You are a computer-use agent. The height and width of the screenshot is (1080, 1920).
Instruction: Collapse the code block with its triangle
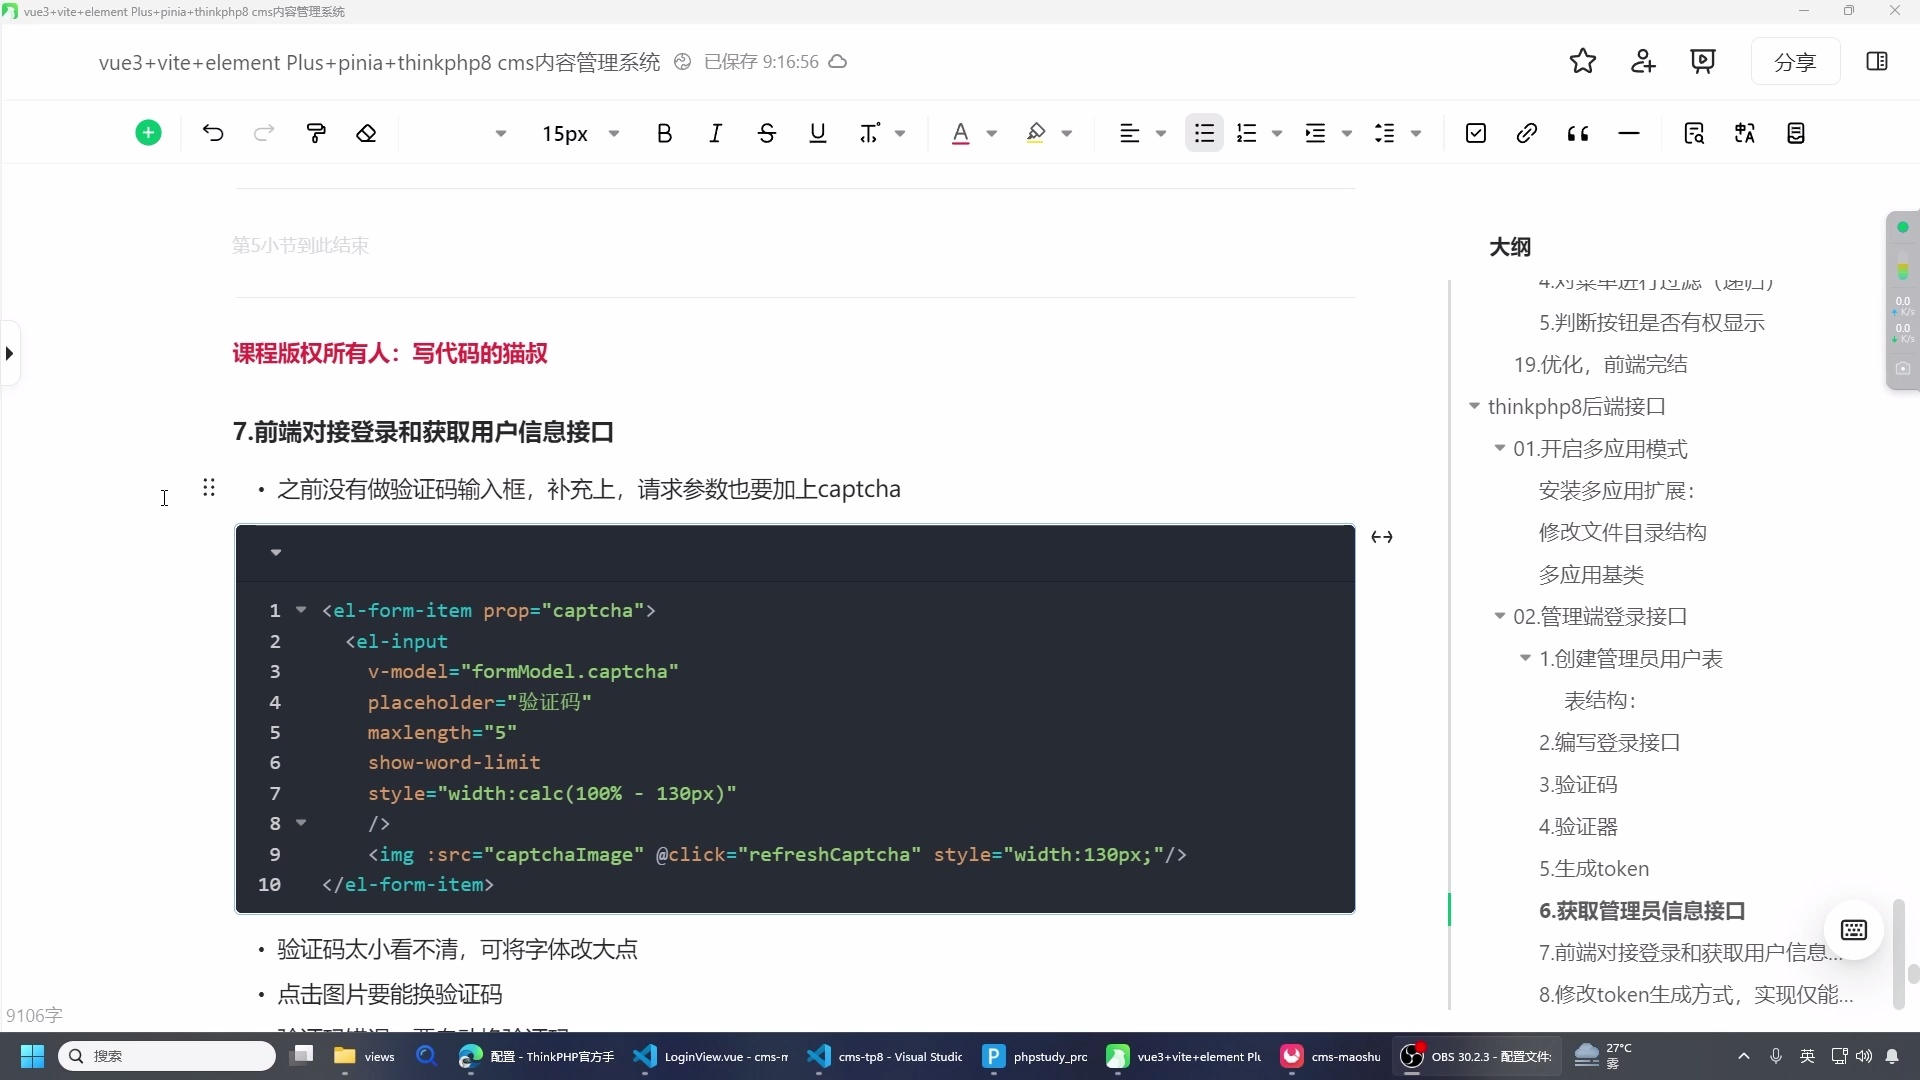point(275,553)
